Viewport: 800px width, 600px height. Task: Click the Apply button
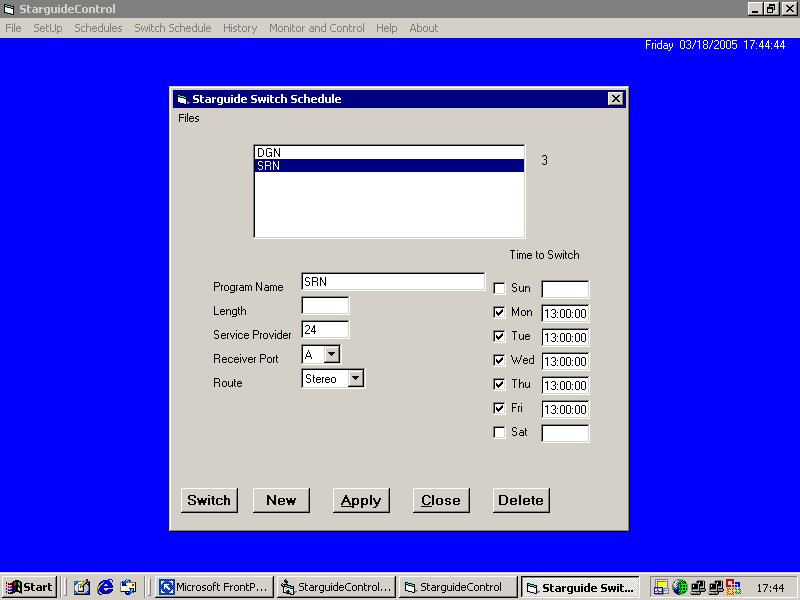361,500
